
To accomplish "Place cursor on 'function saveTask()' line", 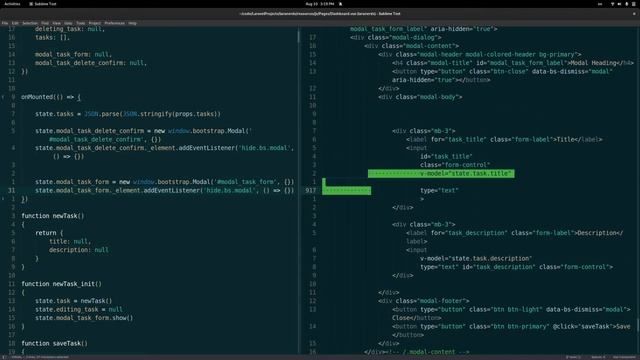I will [55, 343].
